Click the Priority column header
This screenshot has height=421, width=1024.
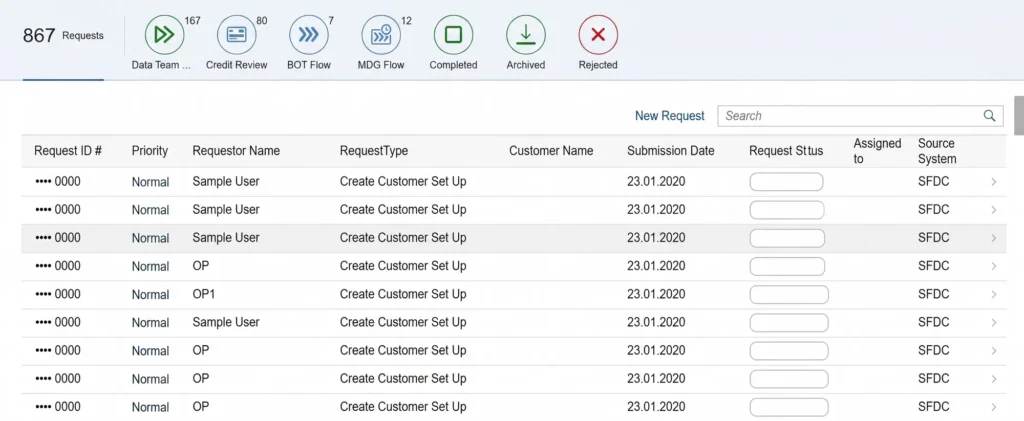coord(150,151)
